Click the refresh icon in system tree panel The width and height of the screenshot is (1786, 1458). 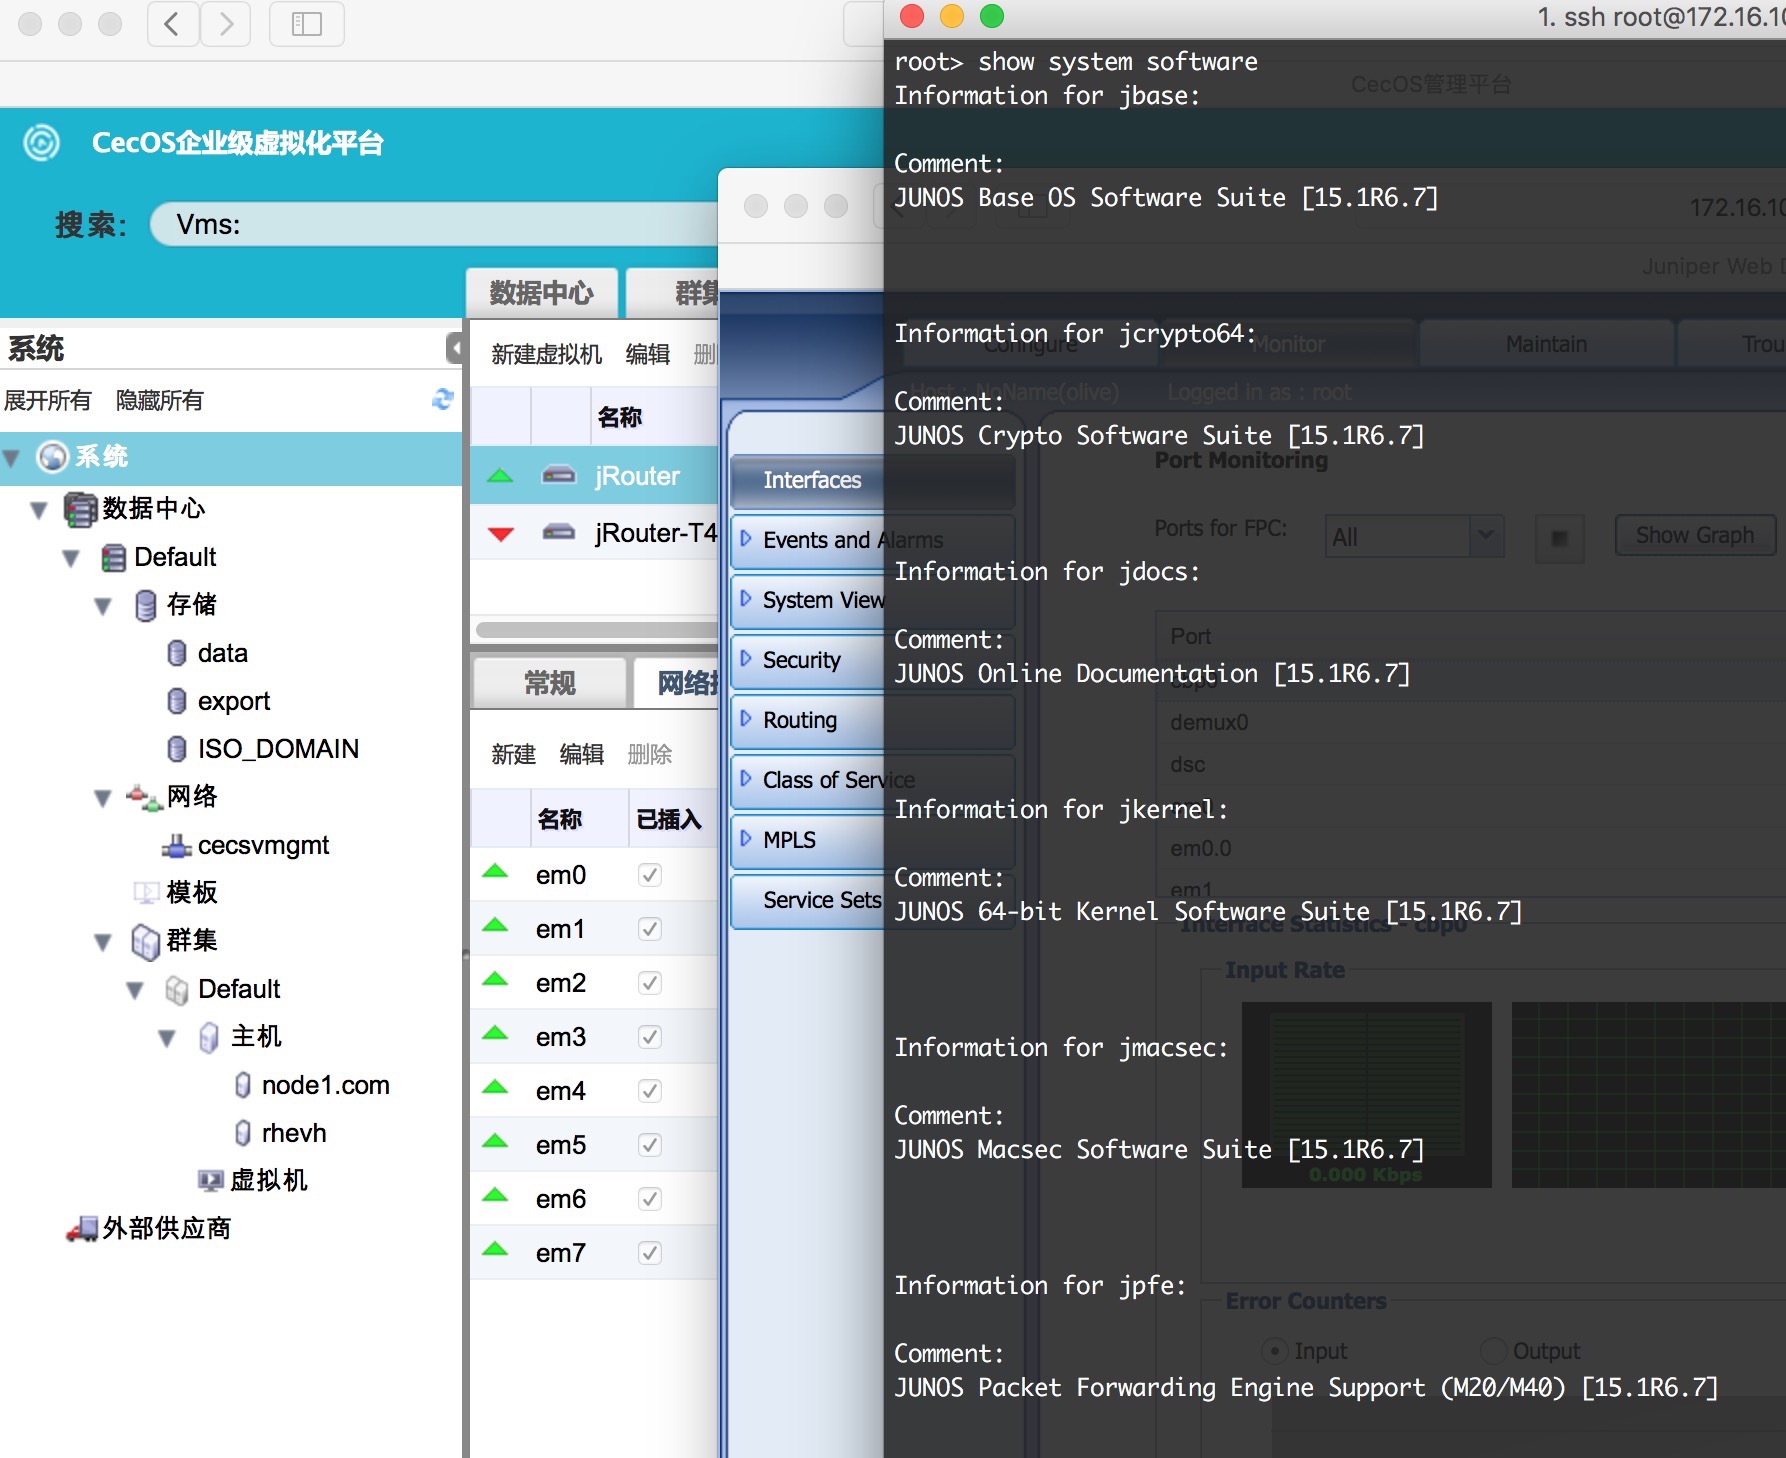tap(443, 399)
